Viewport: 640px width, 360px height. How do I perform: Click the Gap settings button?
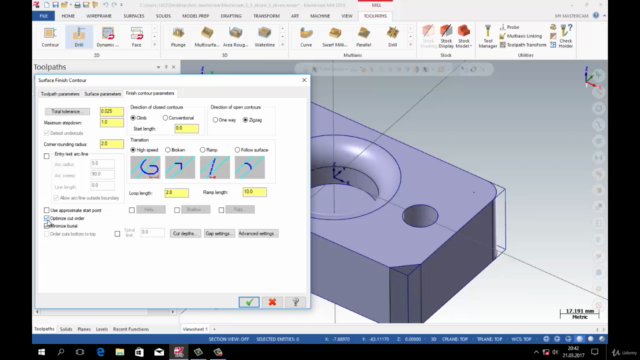click(x=219, y=233)
